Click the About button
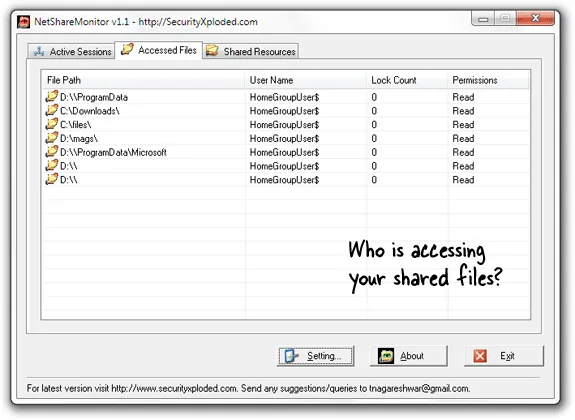Viewport: 575px width, 420px height. click(x=409, y=356)
